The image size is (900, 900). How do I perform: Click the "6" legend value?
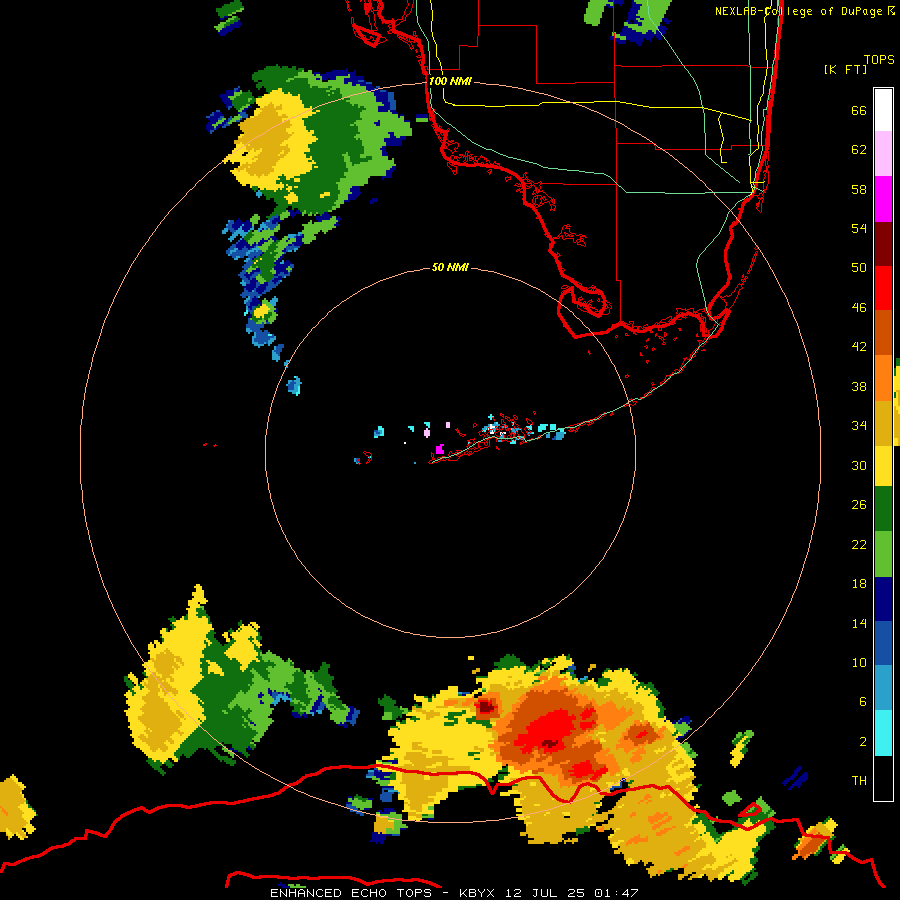[863, 701]
